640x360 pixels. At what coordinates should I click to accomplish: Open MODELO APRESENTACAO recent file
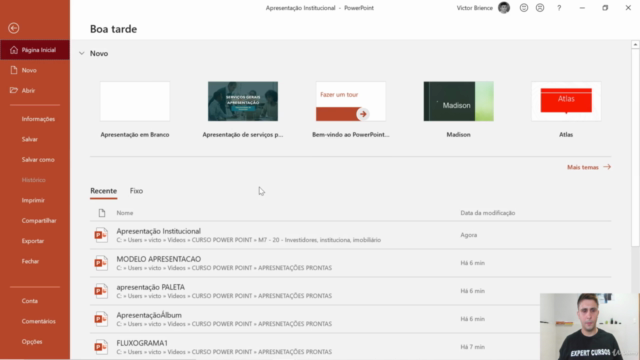click(351, 263)
